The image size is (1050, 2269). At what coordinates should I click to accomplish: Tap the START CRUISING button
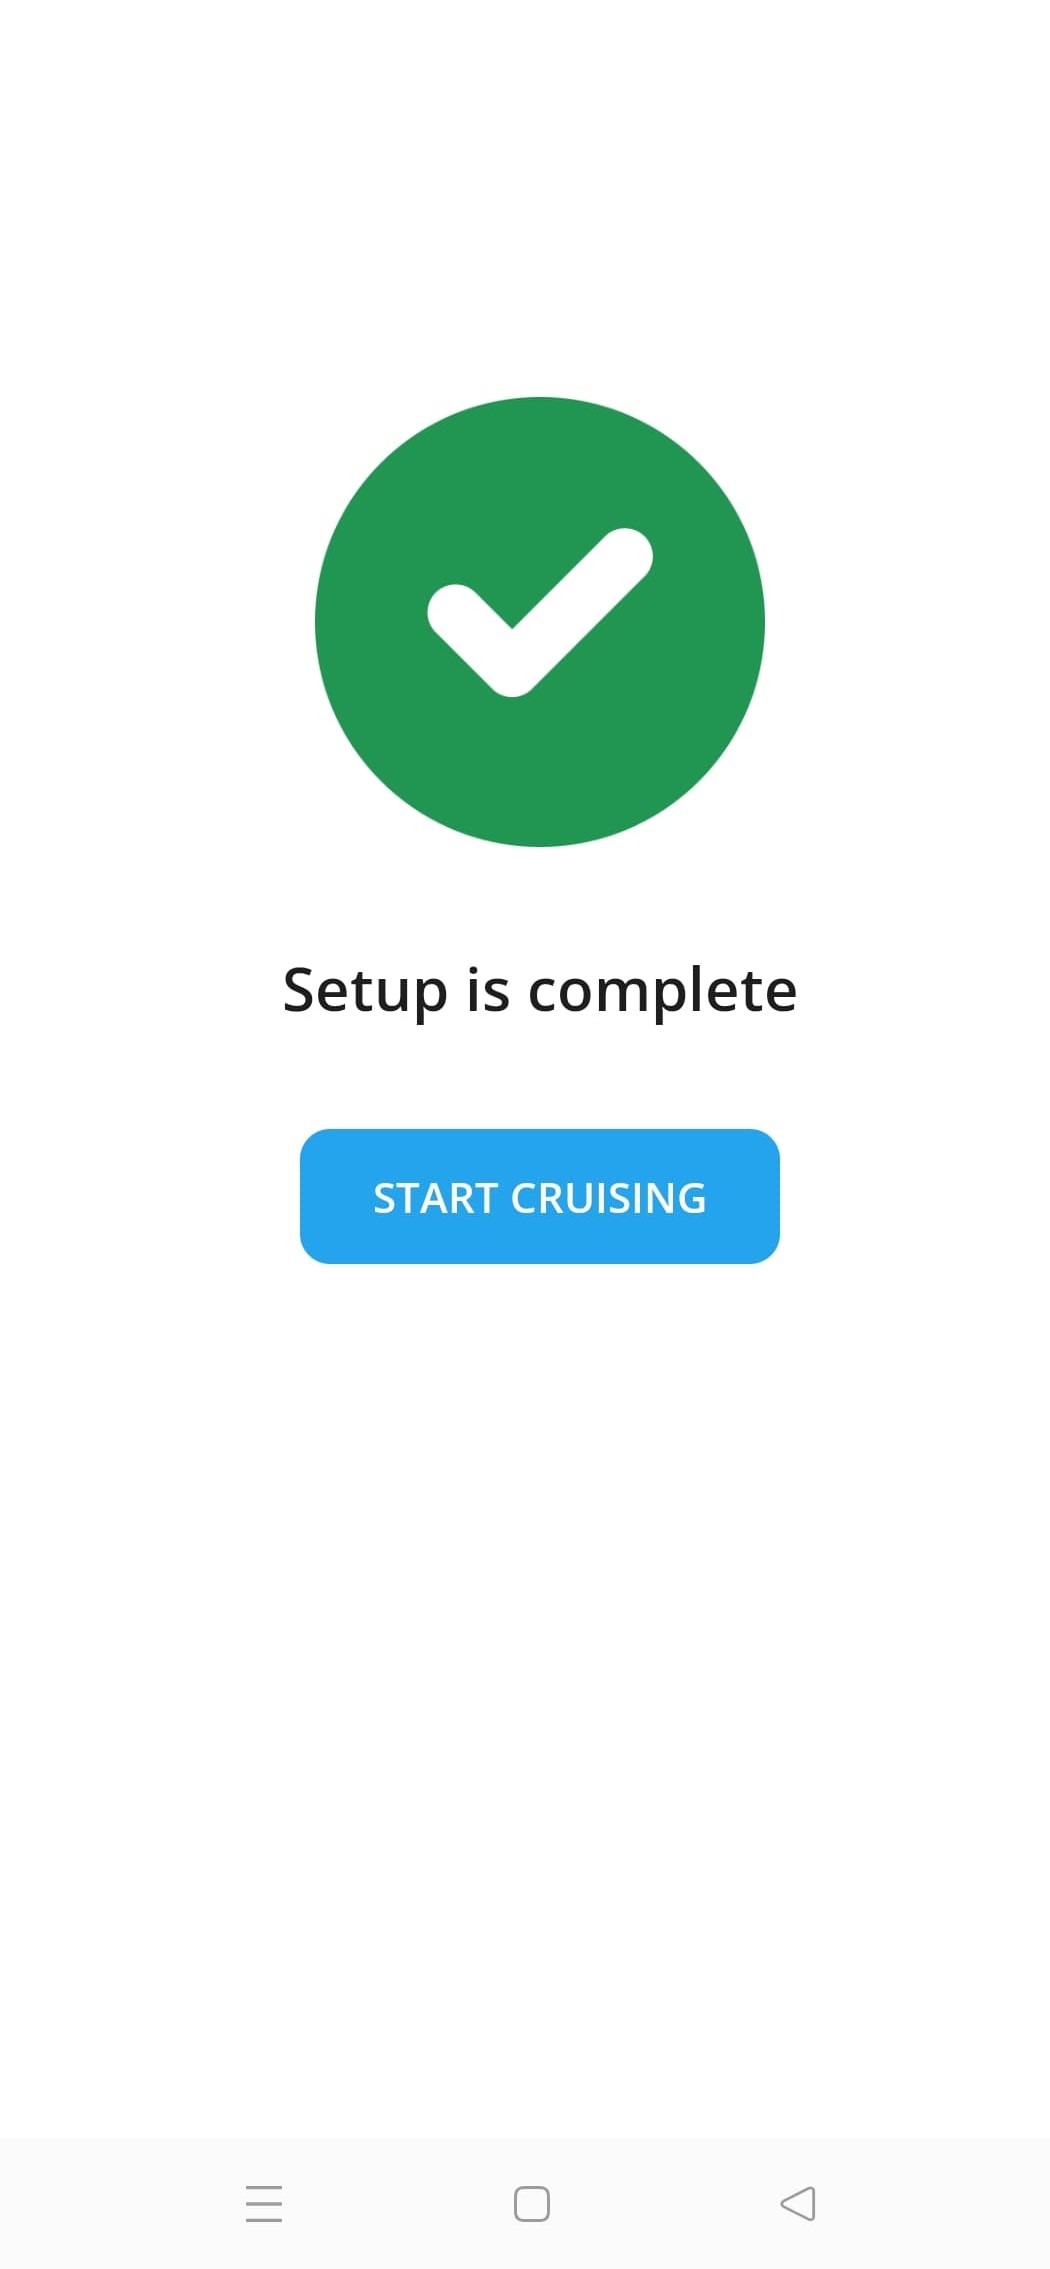[x=539, y=1196]
